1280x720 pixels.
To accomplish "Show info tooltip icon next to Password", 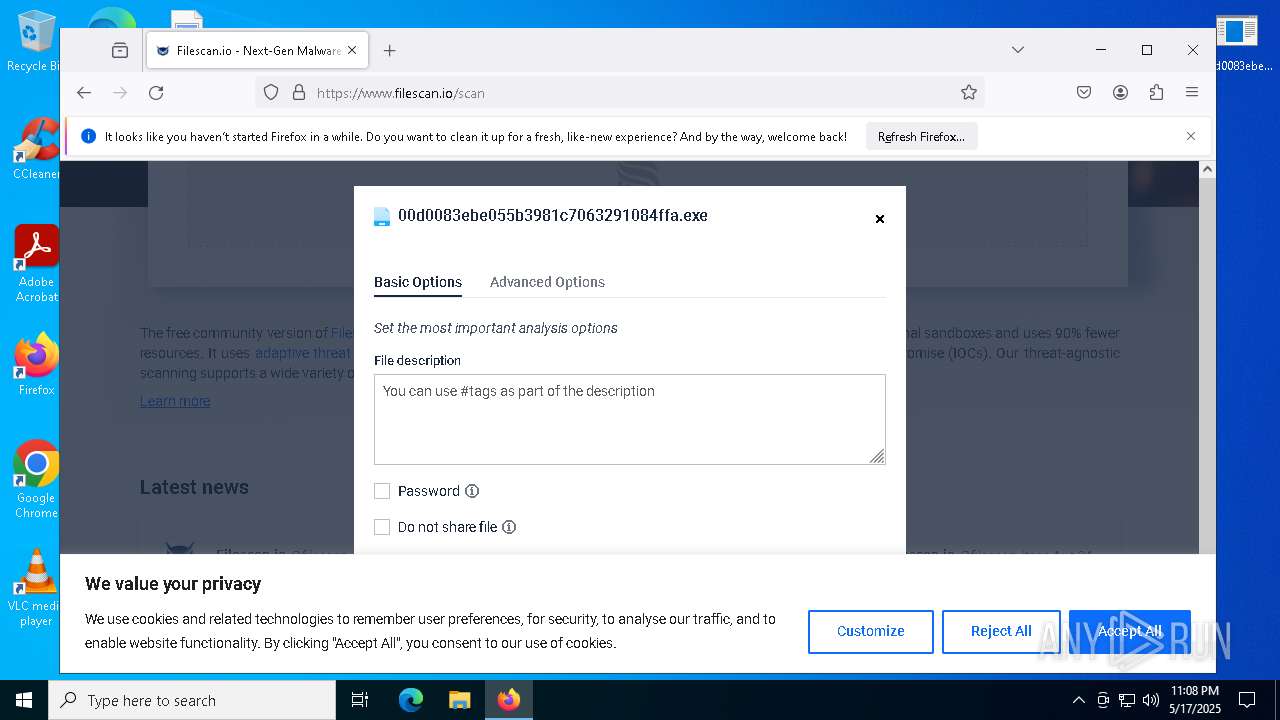I will pos(472,491).
